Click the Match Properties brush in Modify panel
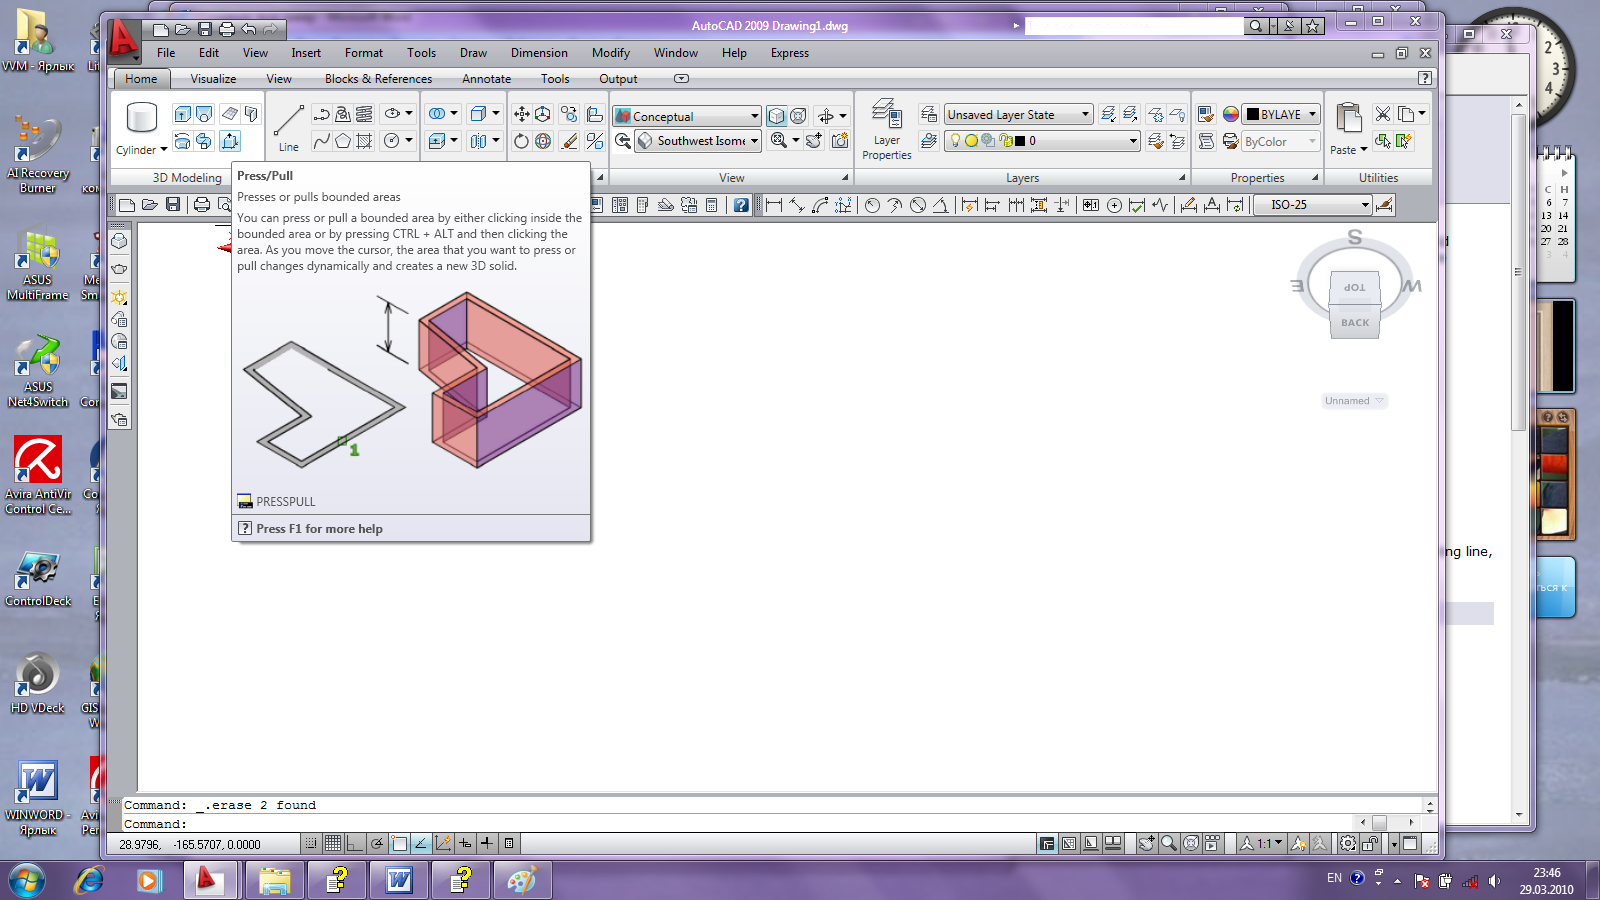The height and width of the screenshot is (900, 1600). pyautogui.click(x=569, y=141)
